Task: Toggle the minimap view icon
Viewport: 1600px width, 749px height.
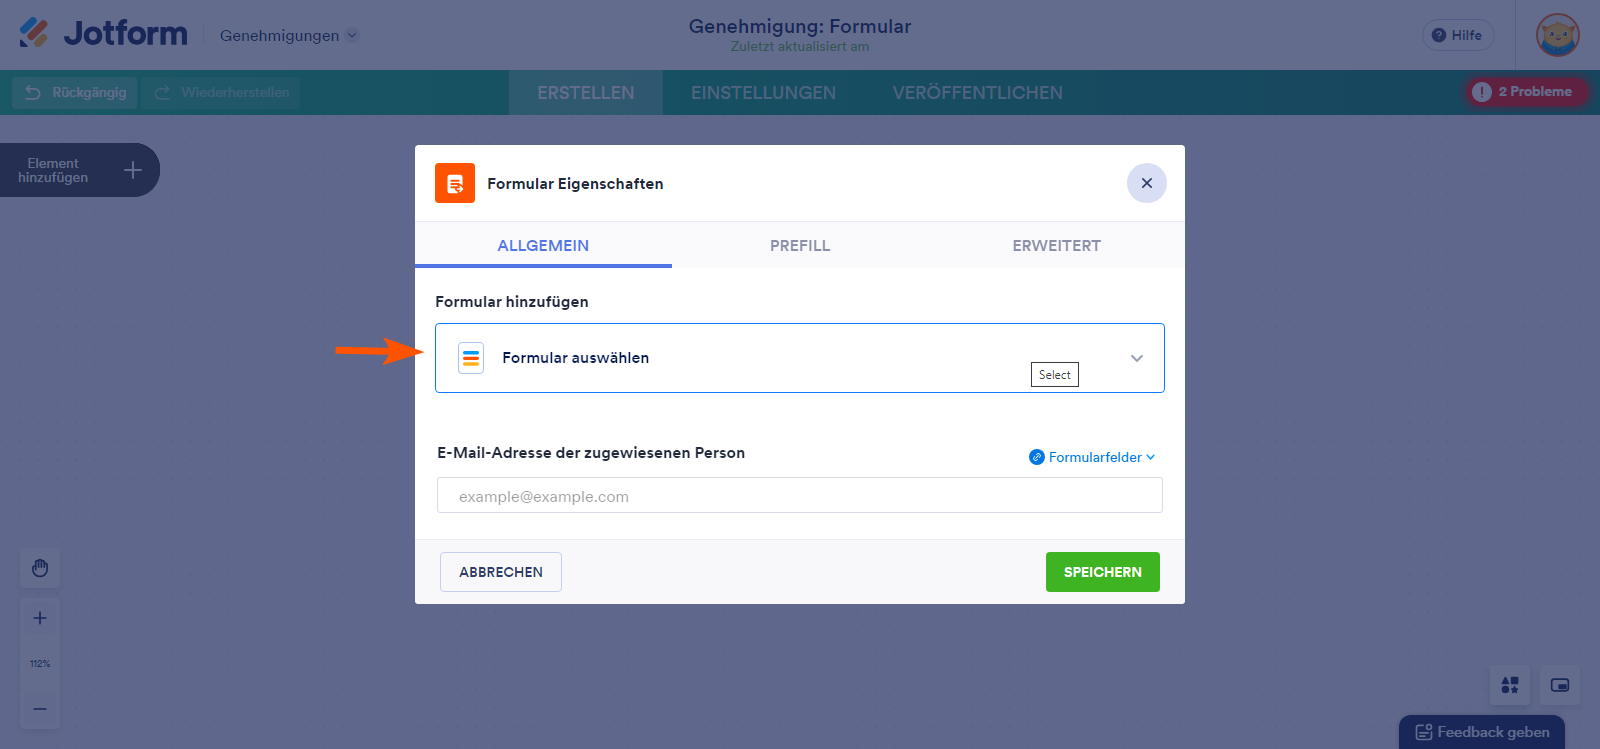Action: [x=1560, y=685]
